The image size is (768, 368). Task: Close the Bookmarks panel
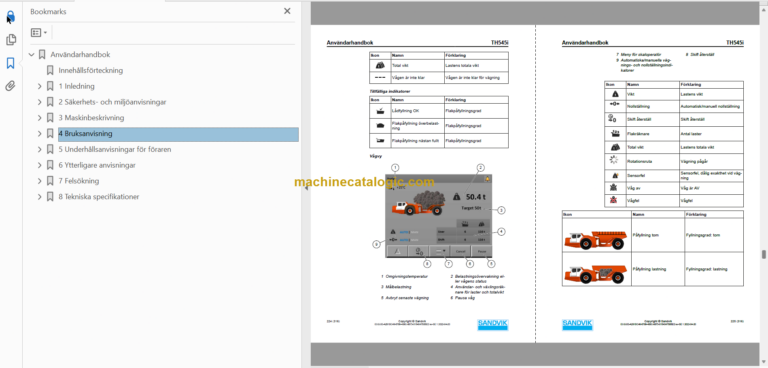click(287, 11)
